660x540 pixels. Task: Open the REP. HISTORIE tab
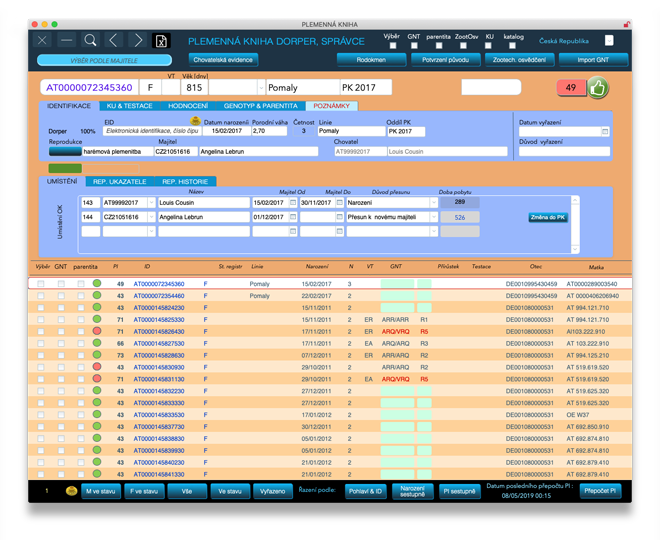point(184,180)
